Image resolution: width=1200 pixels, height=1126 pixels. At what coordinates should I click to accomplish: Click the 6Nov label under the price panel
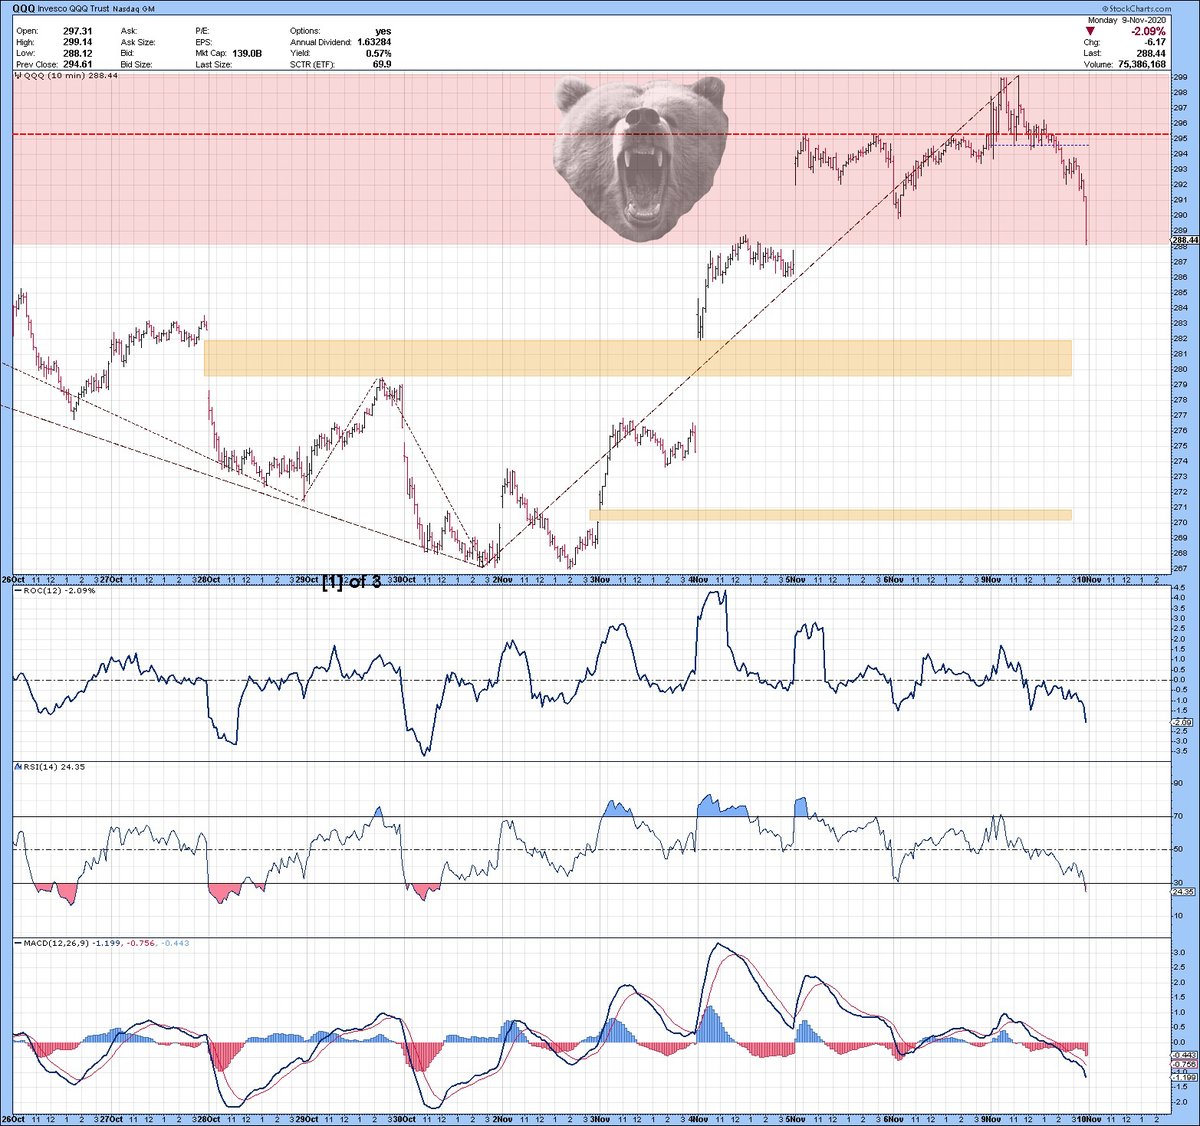coord(893,579)
